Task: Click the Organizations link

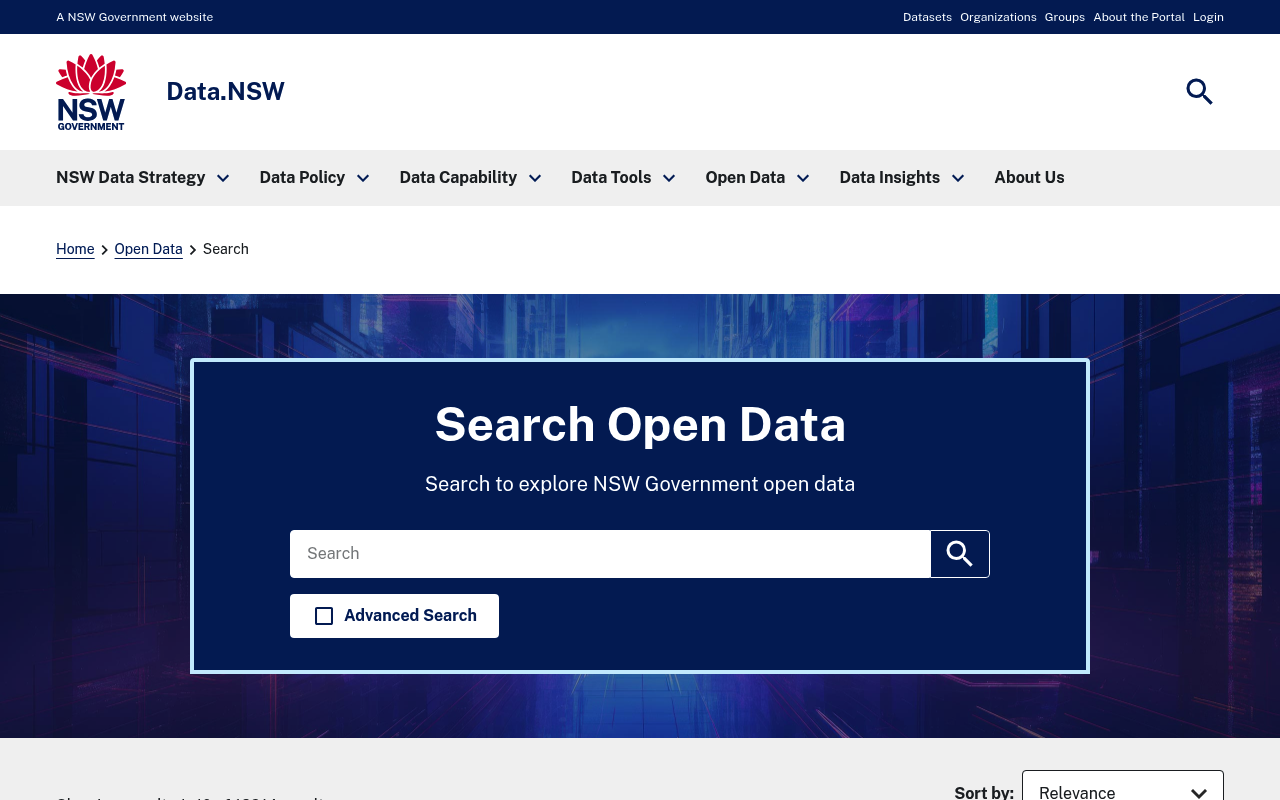Action: tap(998, 17)
